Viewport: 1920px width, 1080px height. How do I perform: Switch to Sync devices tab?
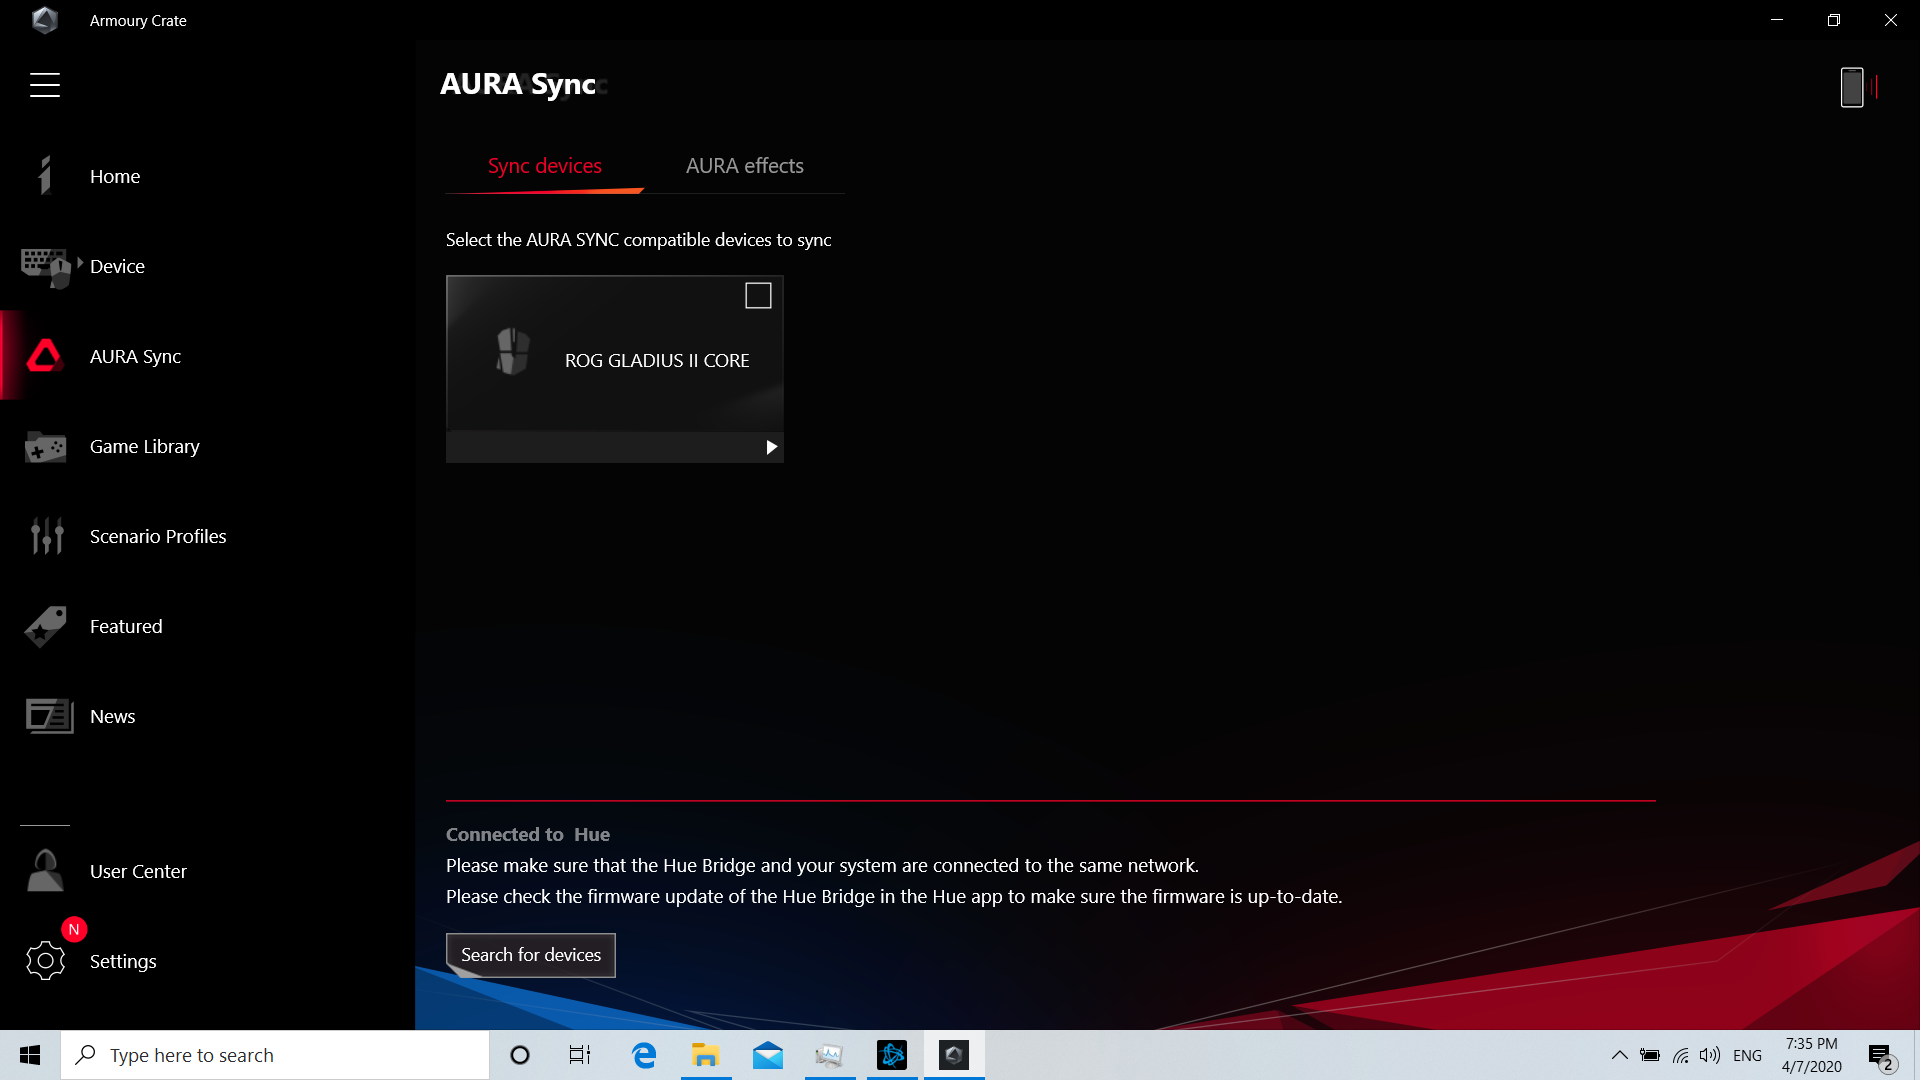[x=545, y=166]
